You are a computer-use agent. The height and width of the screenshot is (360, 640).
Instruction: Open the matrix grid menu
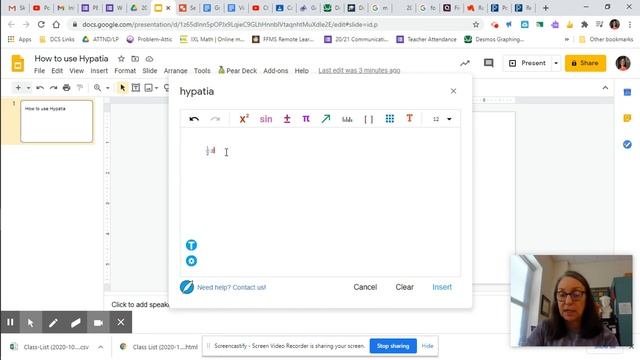point(390,119)
